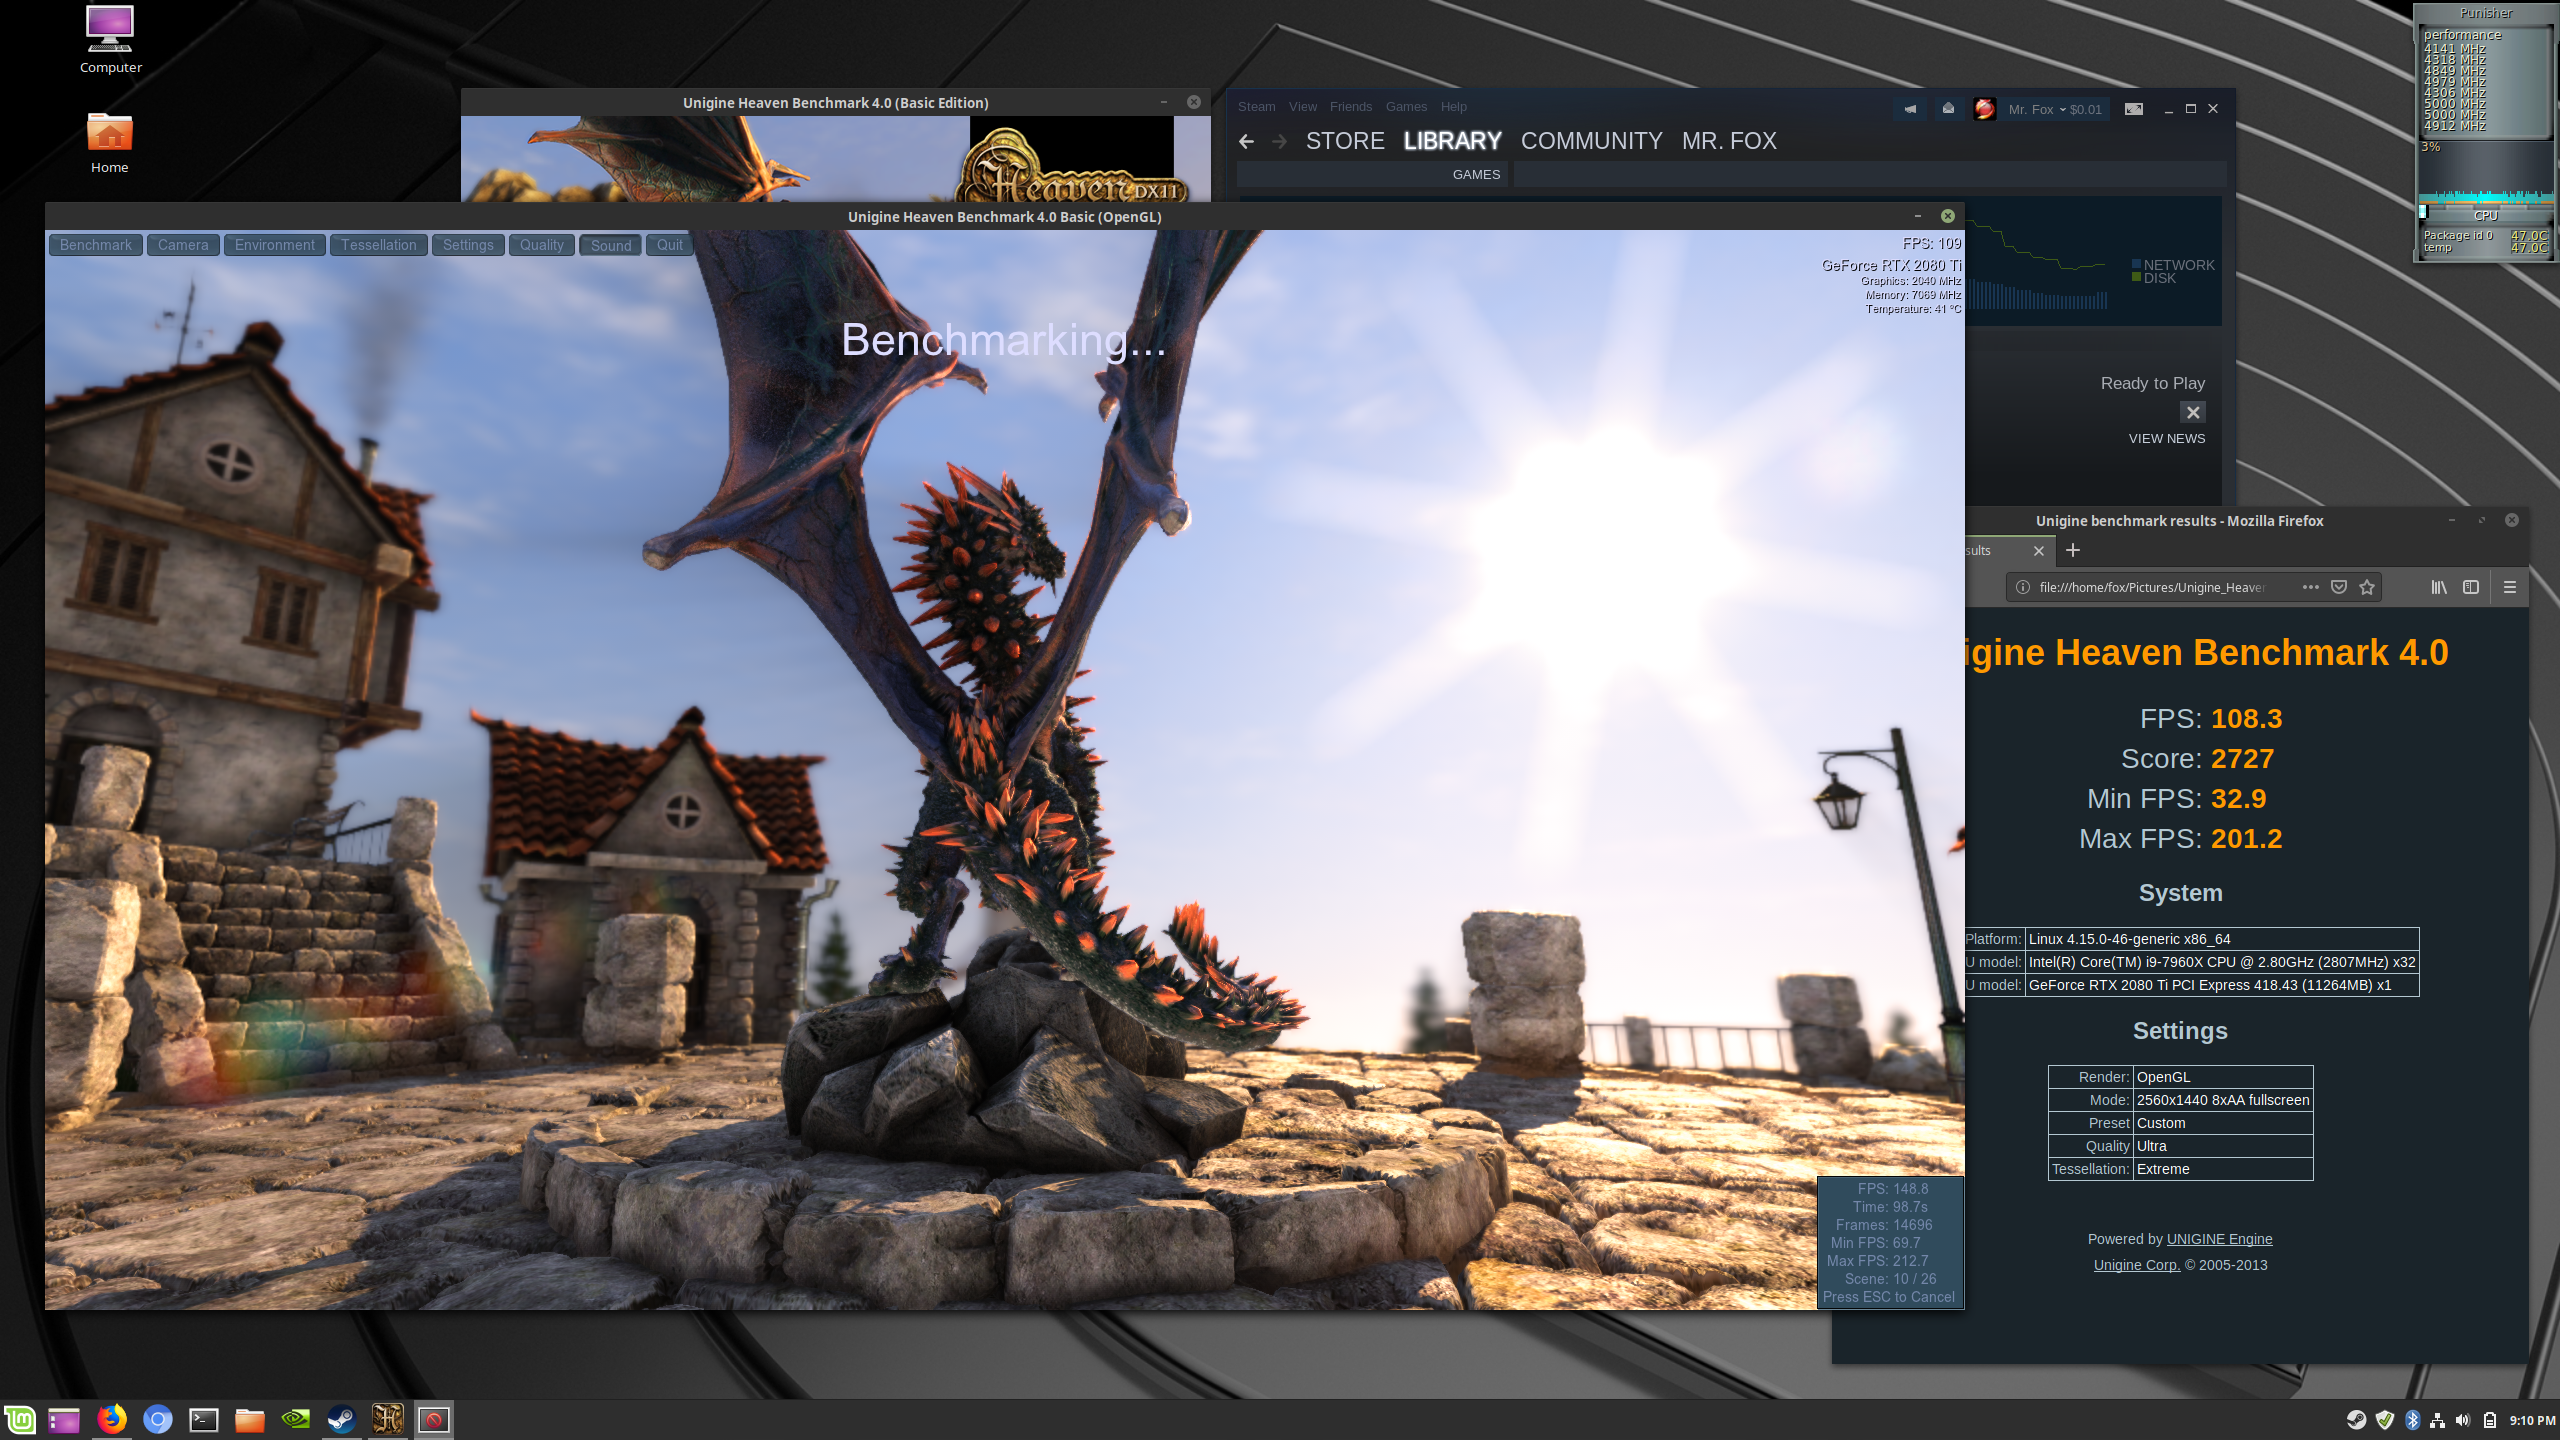Open network connections tray icon
The image size is (2560, 1440).
2438,1420
